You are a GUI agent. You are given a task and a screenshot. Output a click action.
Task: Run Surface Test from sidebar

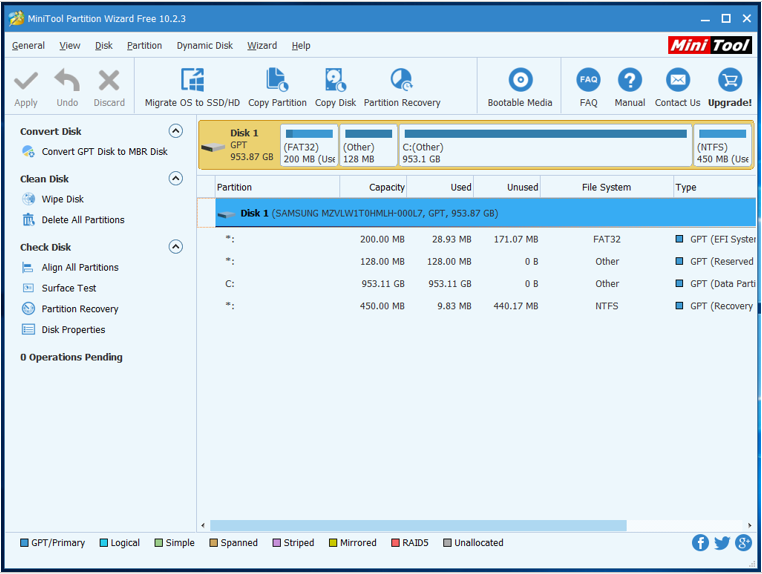(69, 288)
